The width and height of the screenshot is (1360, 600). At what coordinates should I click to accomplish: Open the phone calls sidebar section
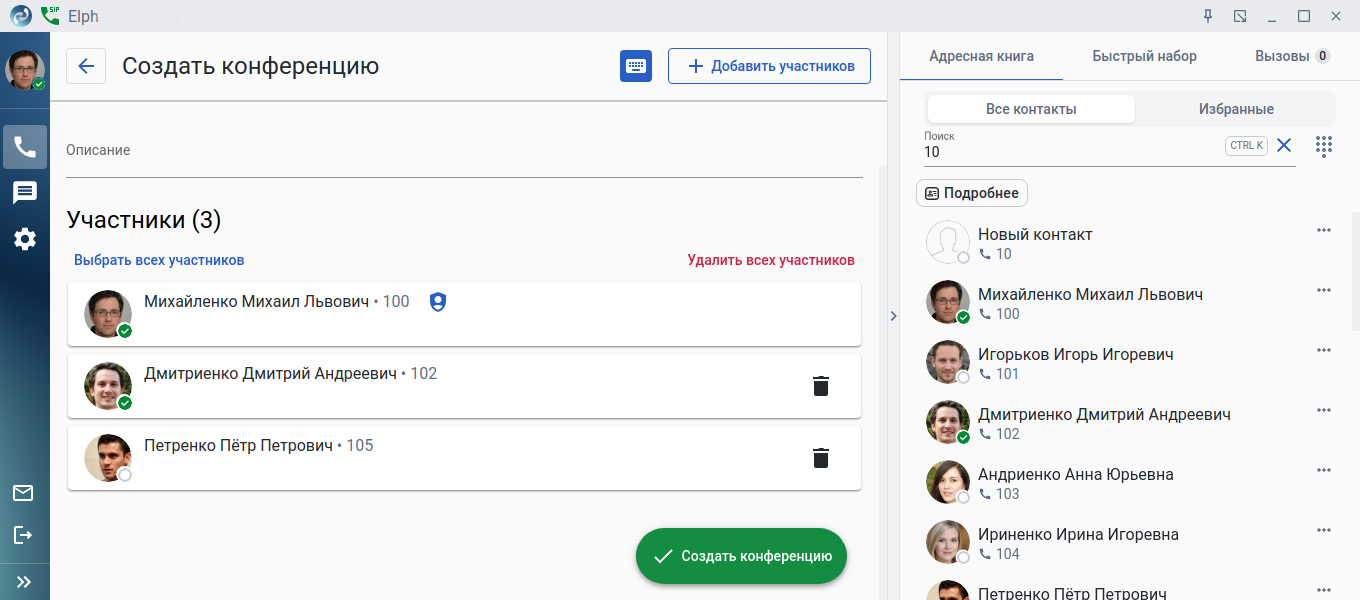coord(25,147)
